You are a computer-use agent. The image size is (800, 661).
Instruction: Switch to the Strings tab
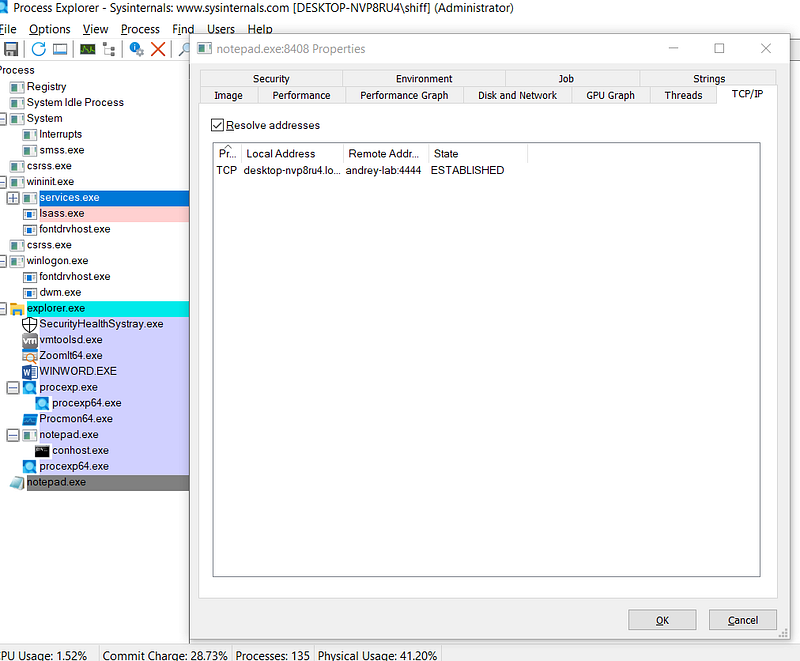click(x=709, y=79)
